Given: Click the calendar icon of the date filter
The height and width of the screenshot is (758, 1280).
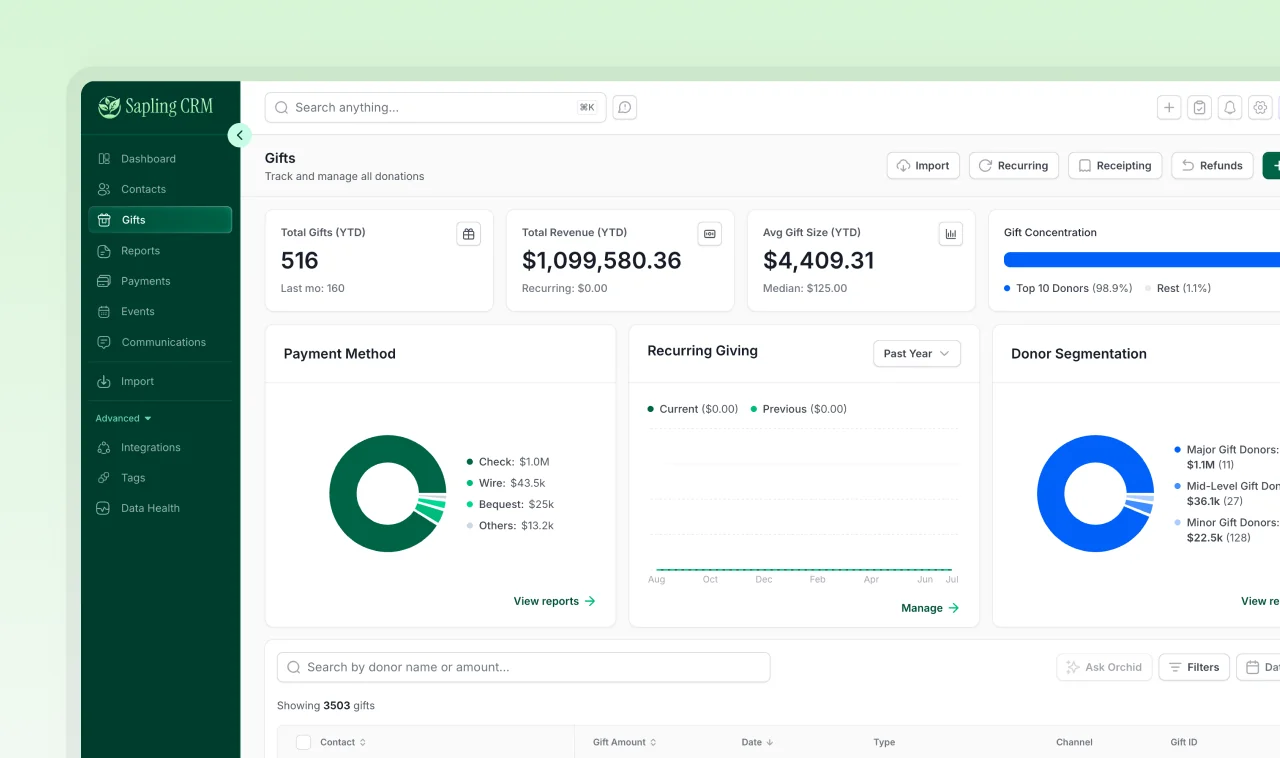Looking at the screenshot, I should tap(1253, 667).
